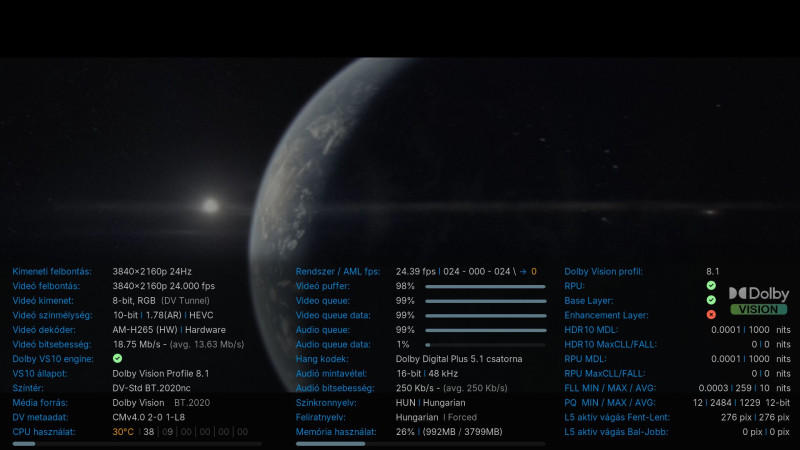Screen dimensions: 800x450
Task: Click the 'HDR10 MaxCLL/FALL:' label
Action: point(610,344)
